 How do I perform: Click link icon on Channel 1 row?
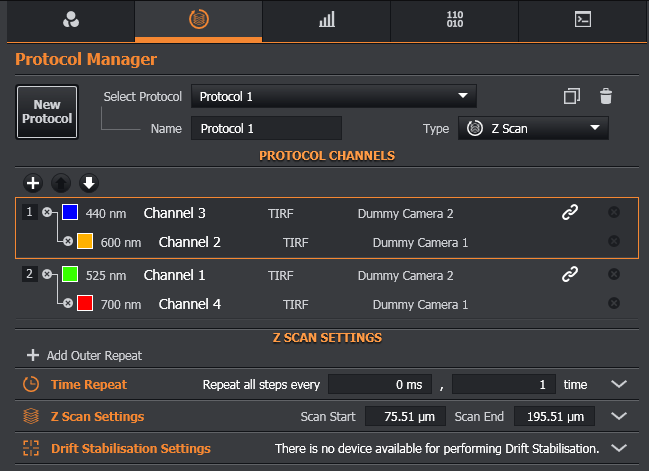coord(570,274)
